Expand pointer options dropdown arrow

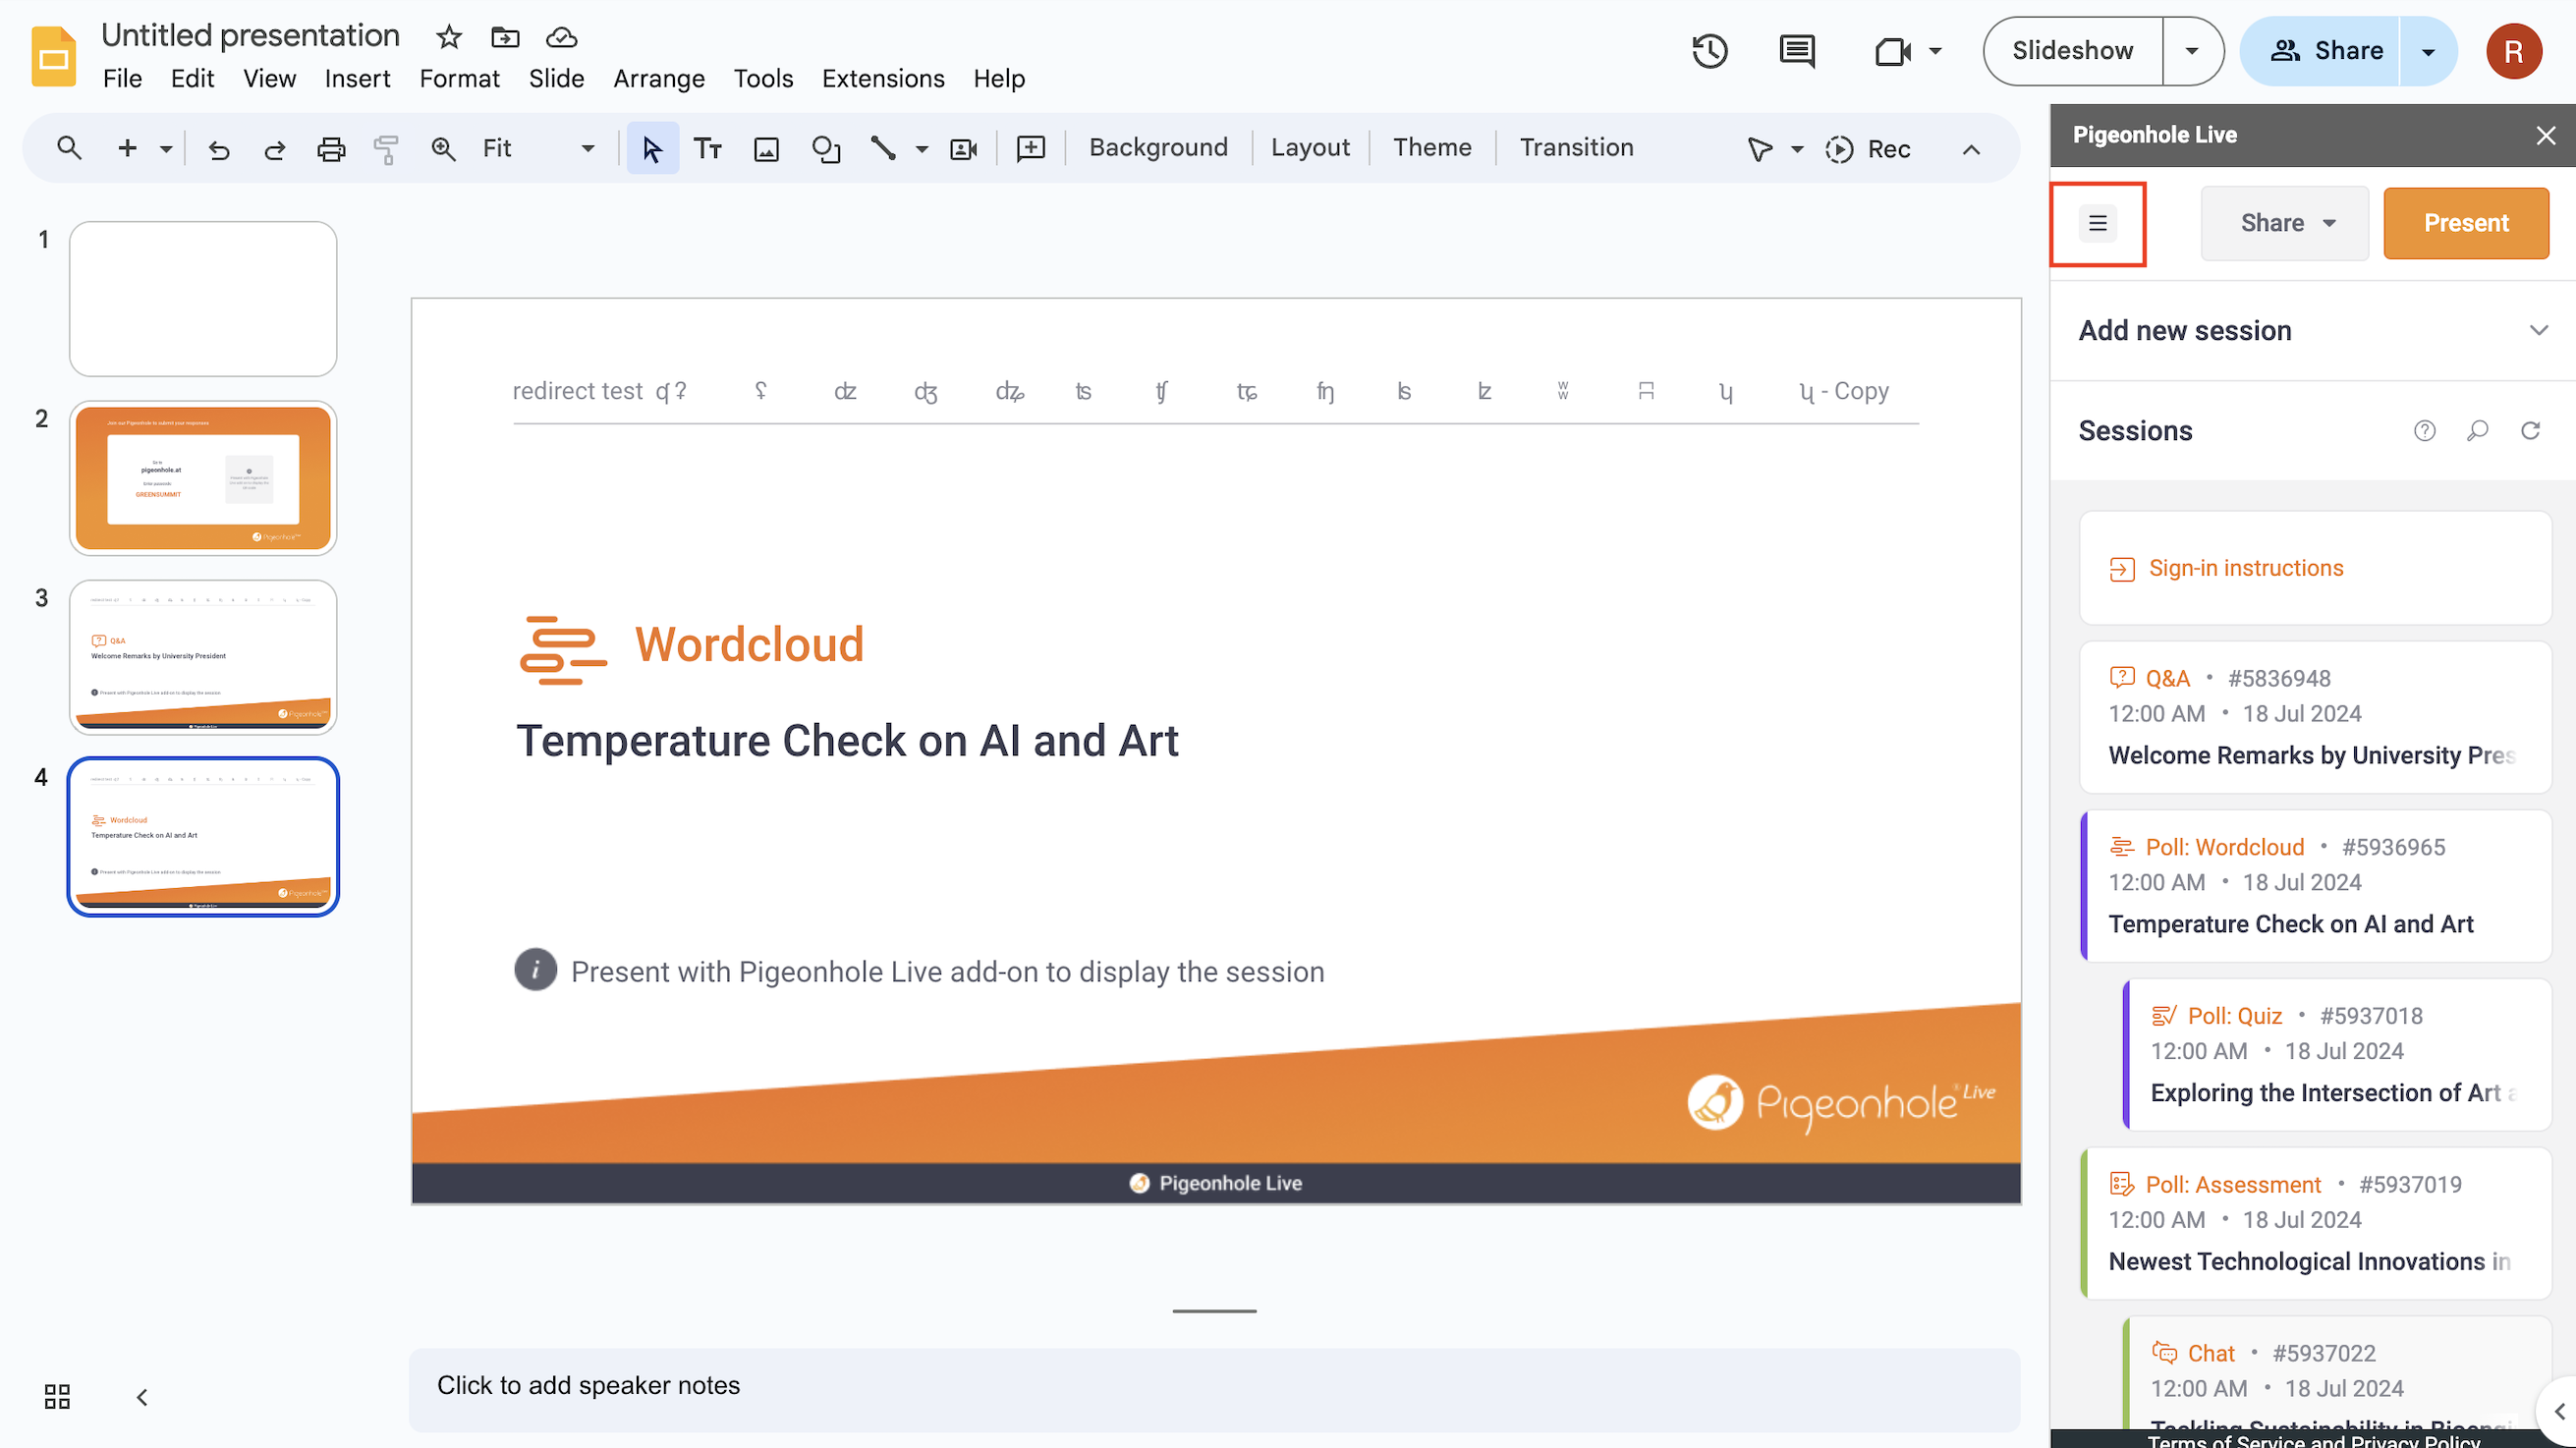pyautogui.click(x=1797, y=149)
